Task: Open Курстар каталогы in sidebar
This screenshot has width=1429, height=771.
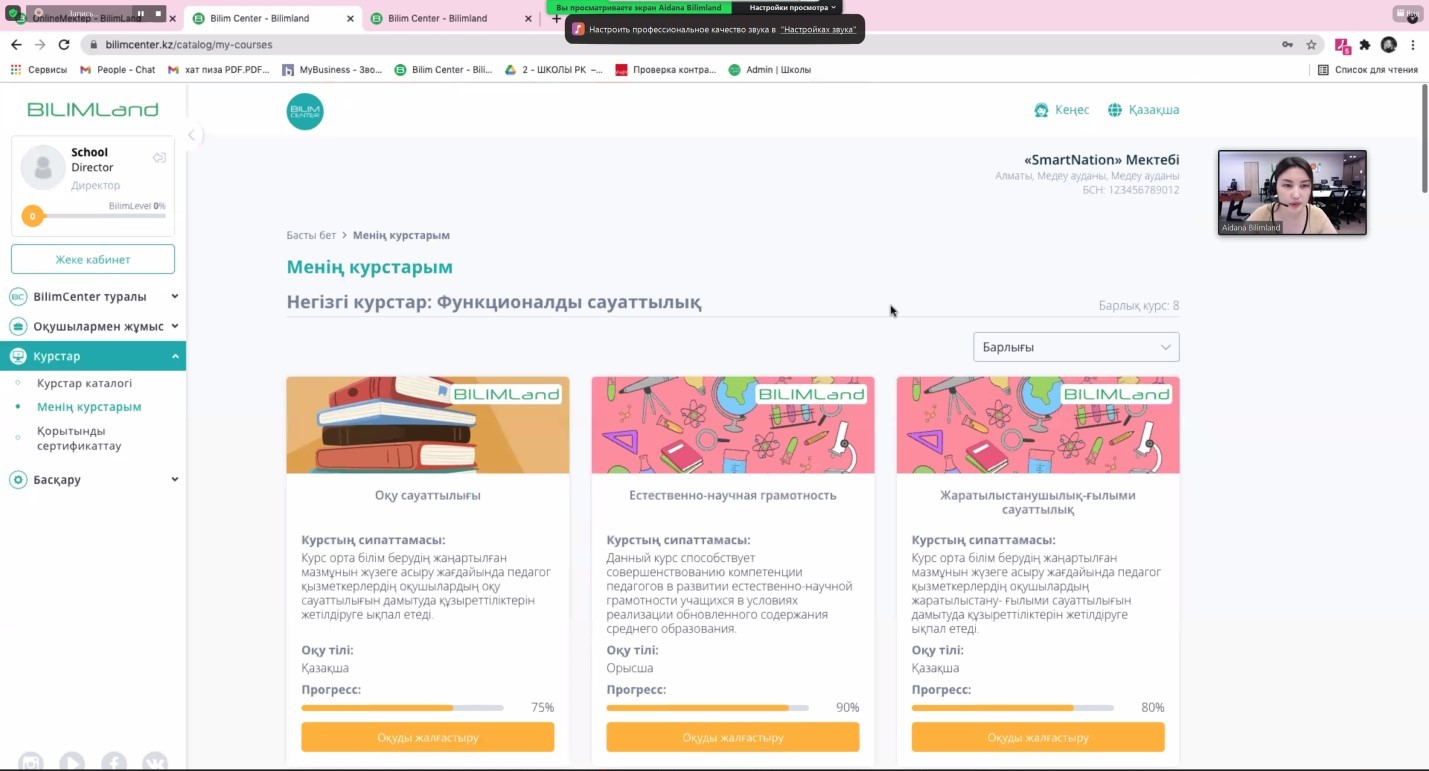Action: tap(84, 383)
